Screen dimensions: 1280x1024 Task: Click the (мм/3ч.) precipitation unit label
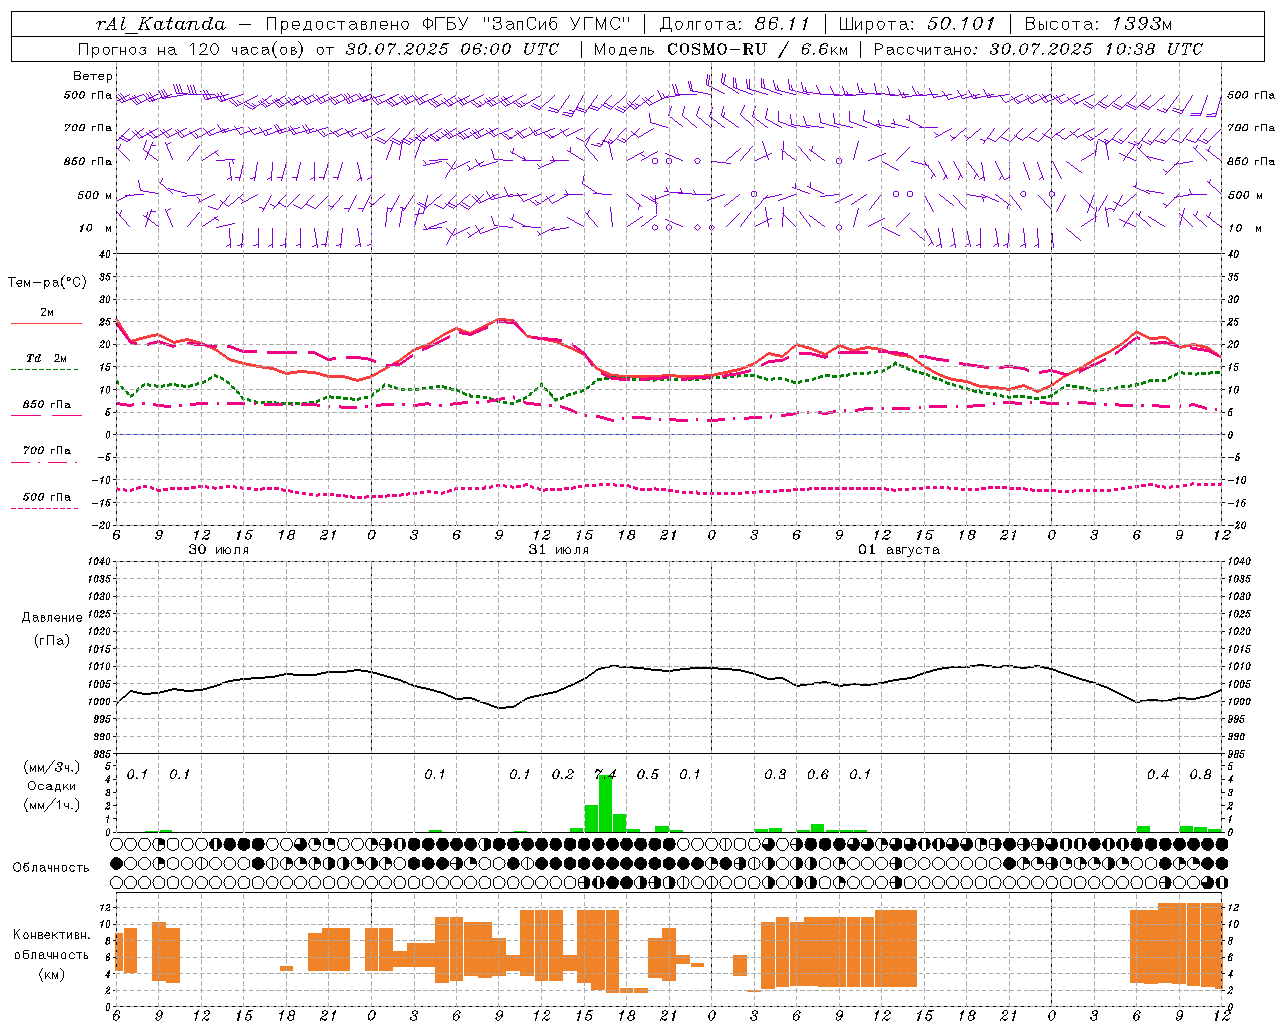(x=52, y=767)
